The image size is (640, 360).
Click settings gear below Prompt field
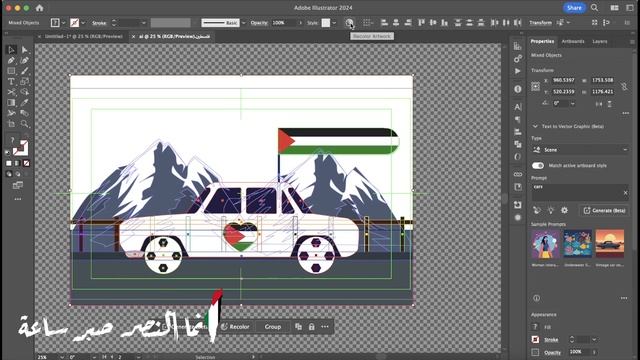(x=564, y=210)
